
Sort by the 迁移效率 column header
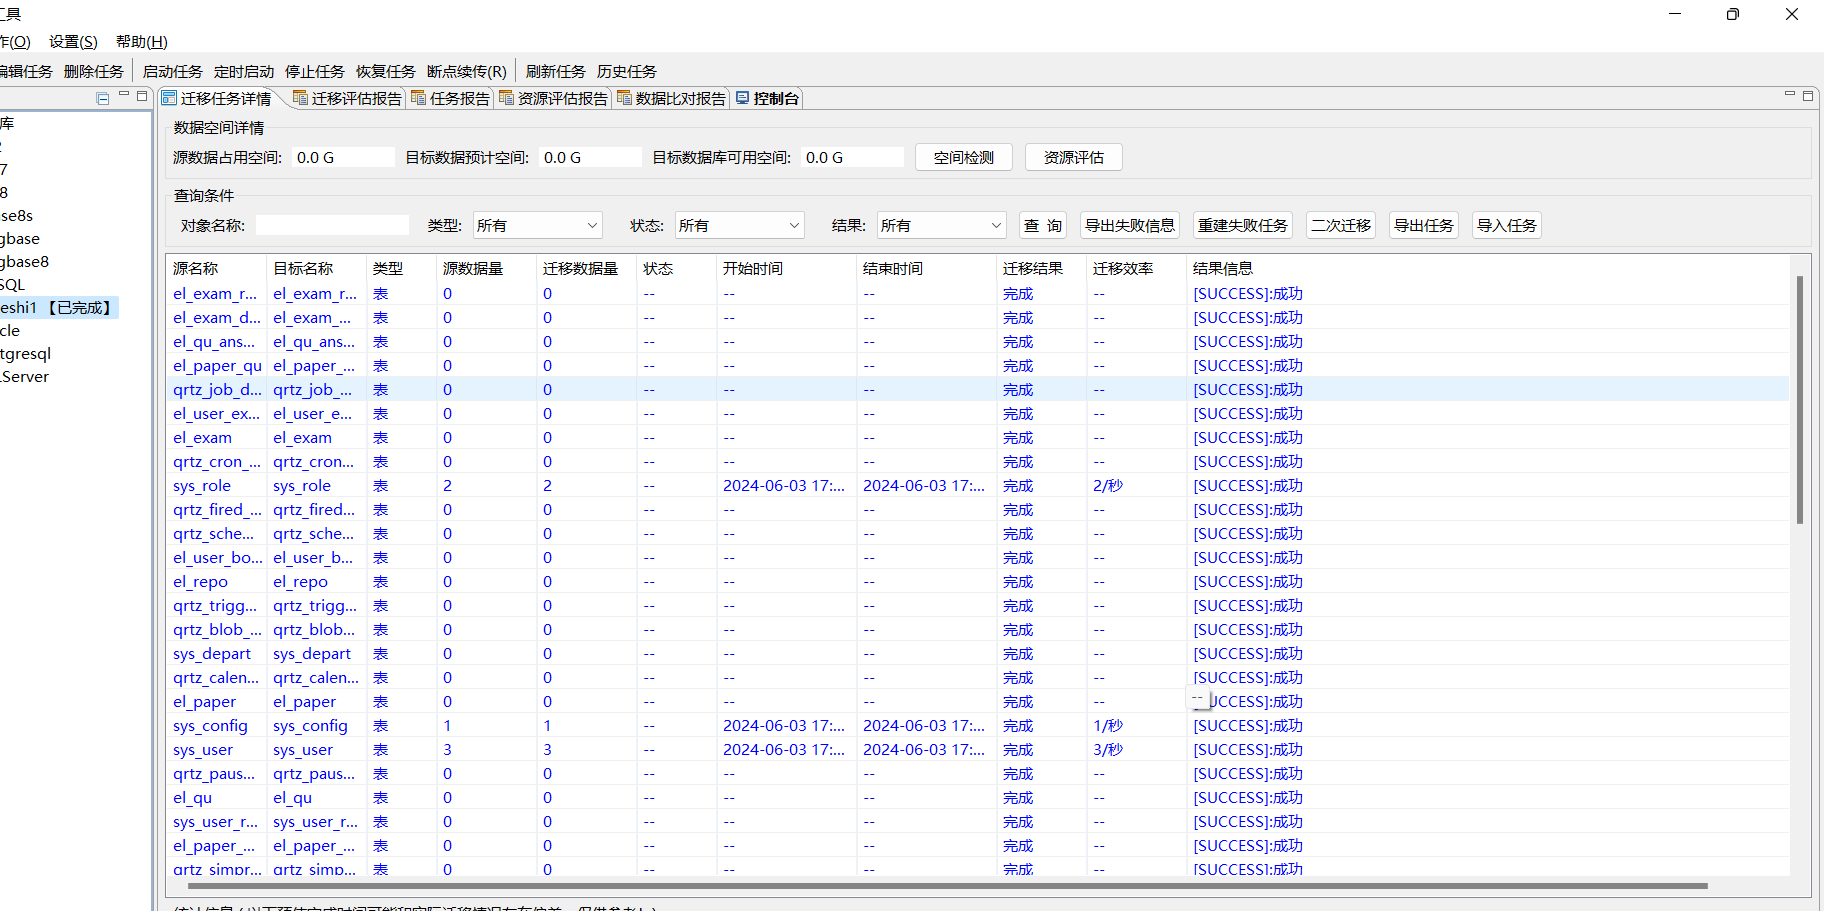pos(1136,269)
